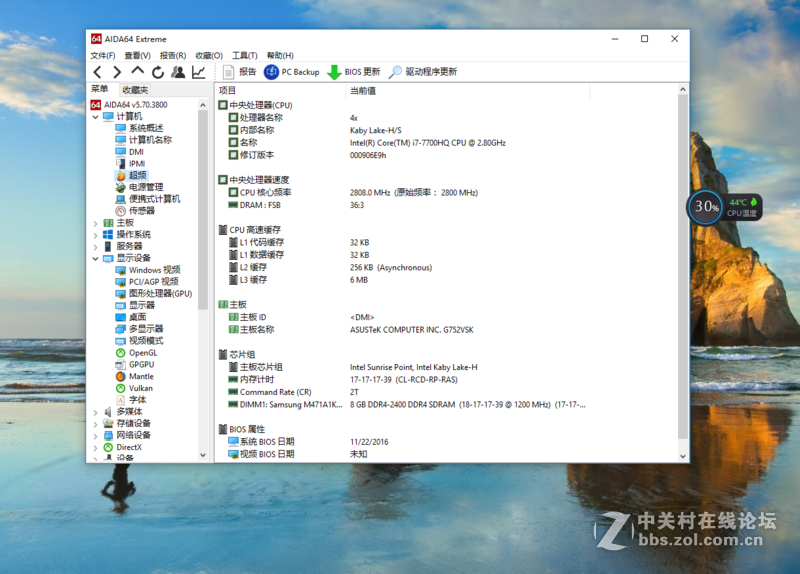The image size is (800, 574).
Task: Go forward with the right arrow toolbar icon
Action: pyautogui.click(x=117, y=72)
